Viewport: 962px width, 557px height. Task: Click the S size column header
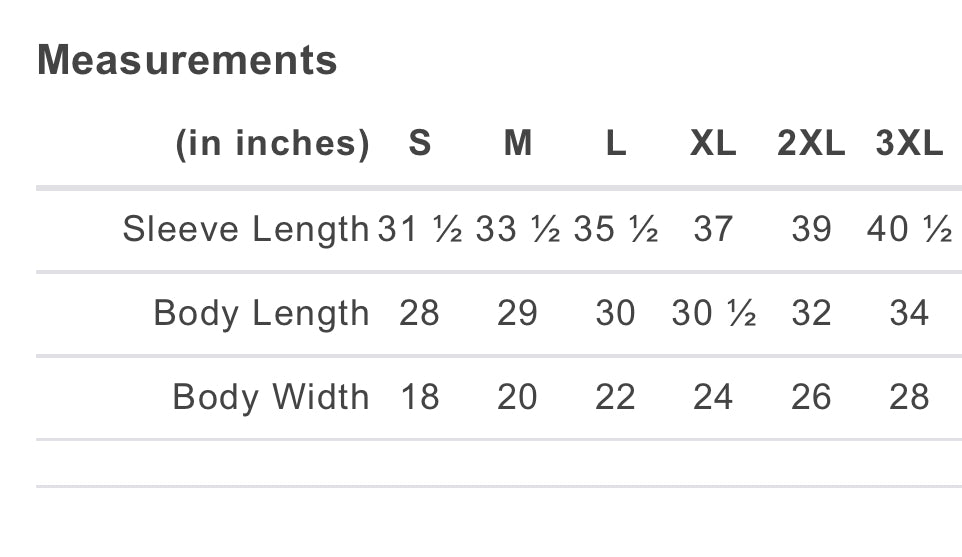coord(420,144)
